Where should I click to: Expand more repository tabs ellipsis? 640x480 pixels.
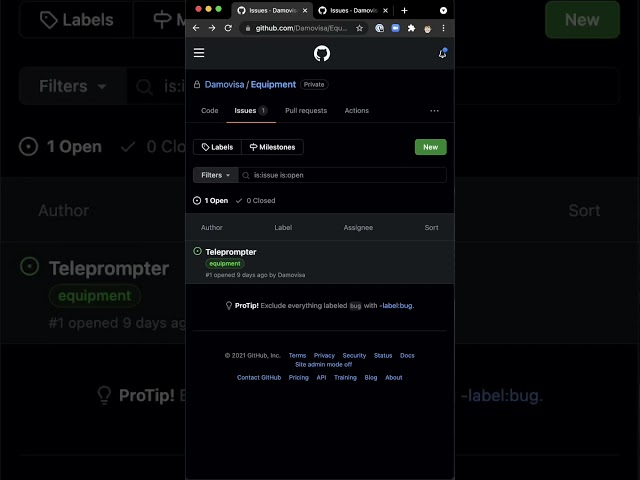click(x=434, y=111)
